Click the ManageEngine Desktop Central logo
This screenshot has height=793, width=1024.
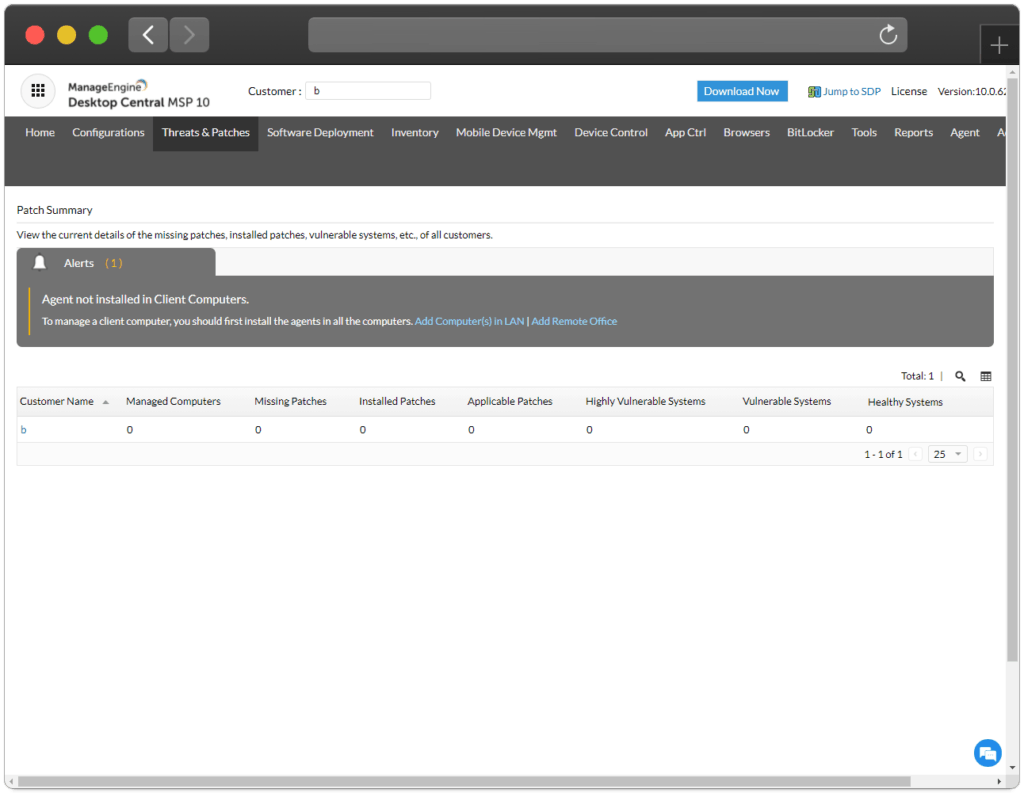[x=138, y=94]
